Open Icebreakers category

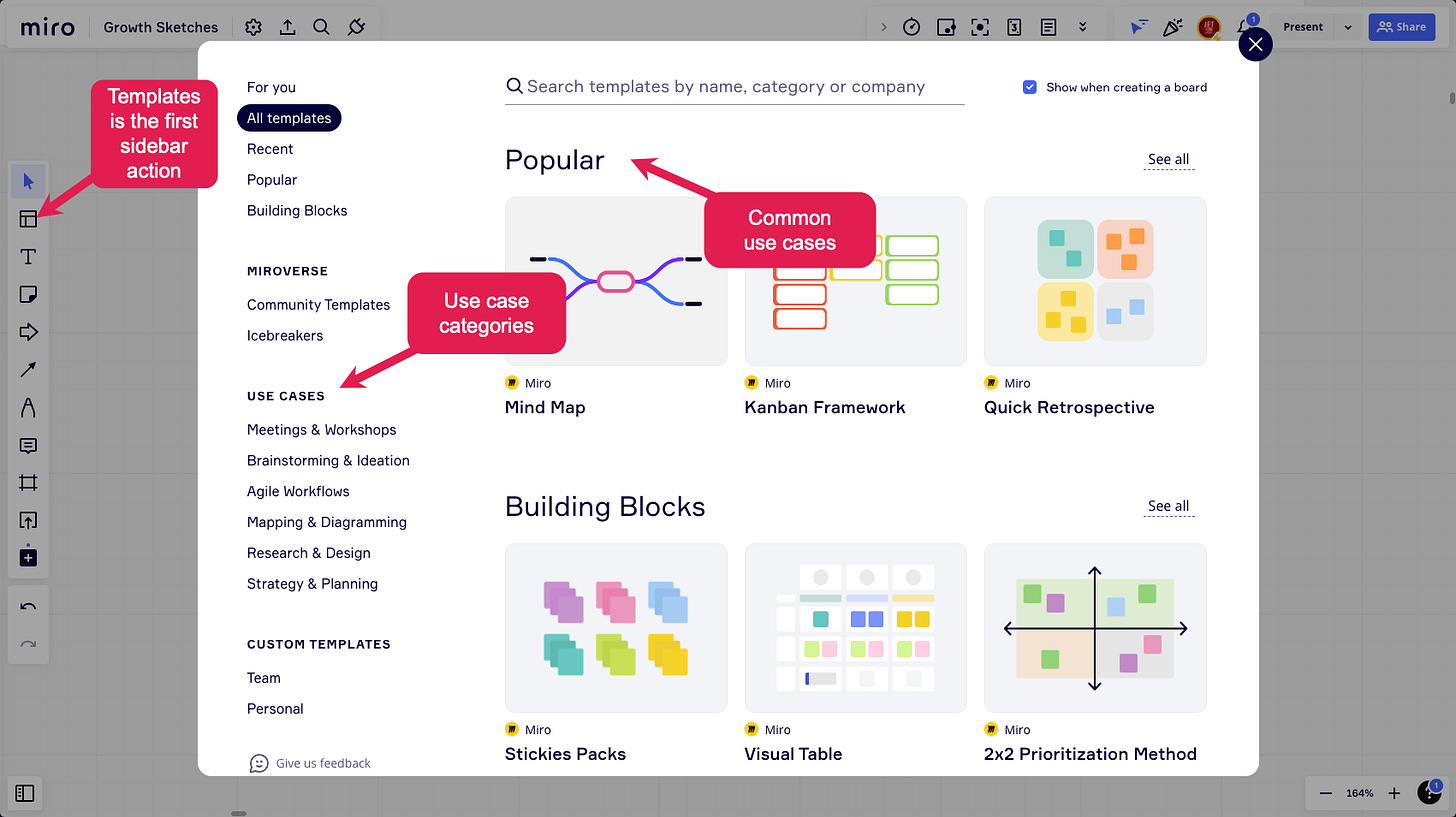point(285,336)
